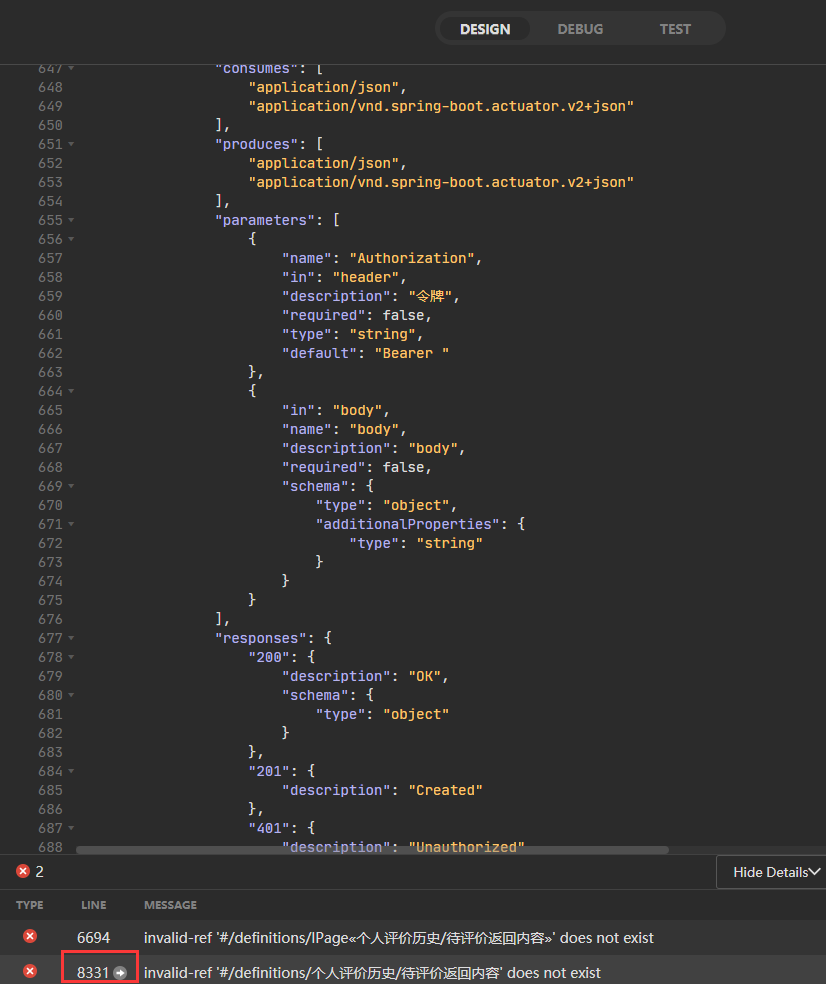
Task: Click line number 660 in the gutter
Action: tap(50, 315)
